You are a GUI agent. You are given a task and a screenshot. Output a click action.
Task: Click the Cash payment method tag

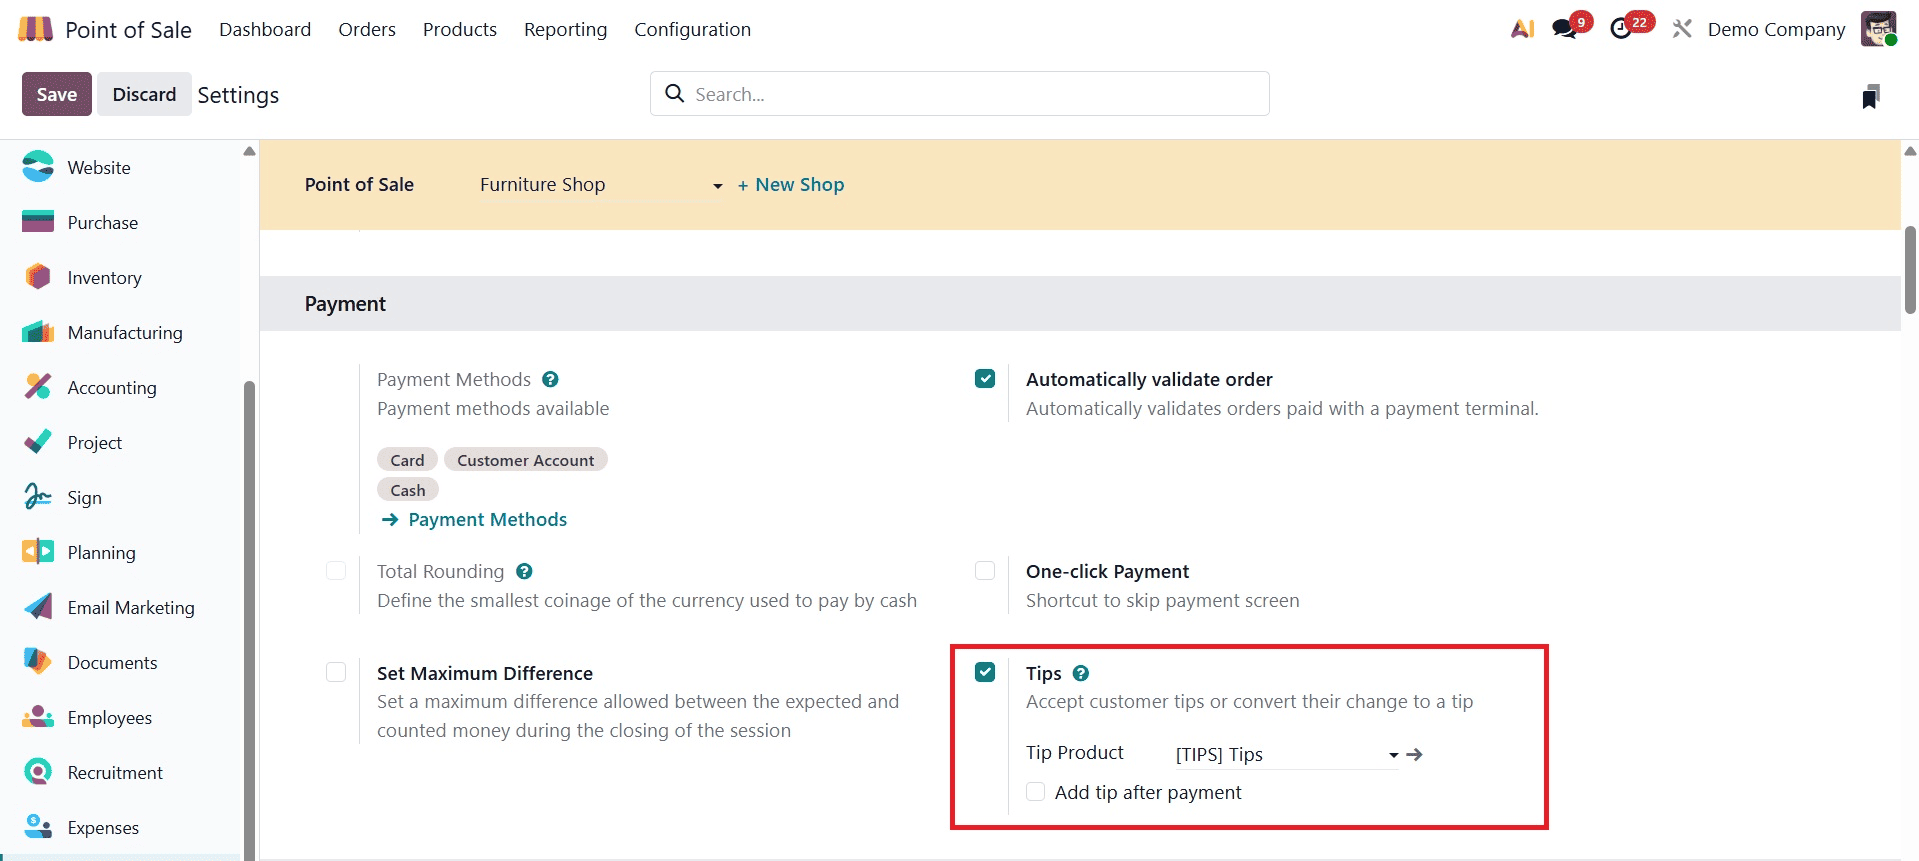(408, 490)
